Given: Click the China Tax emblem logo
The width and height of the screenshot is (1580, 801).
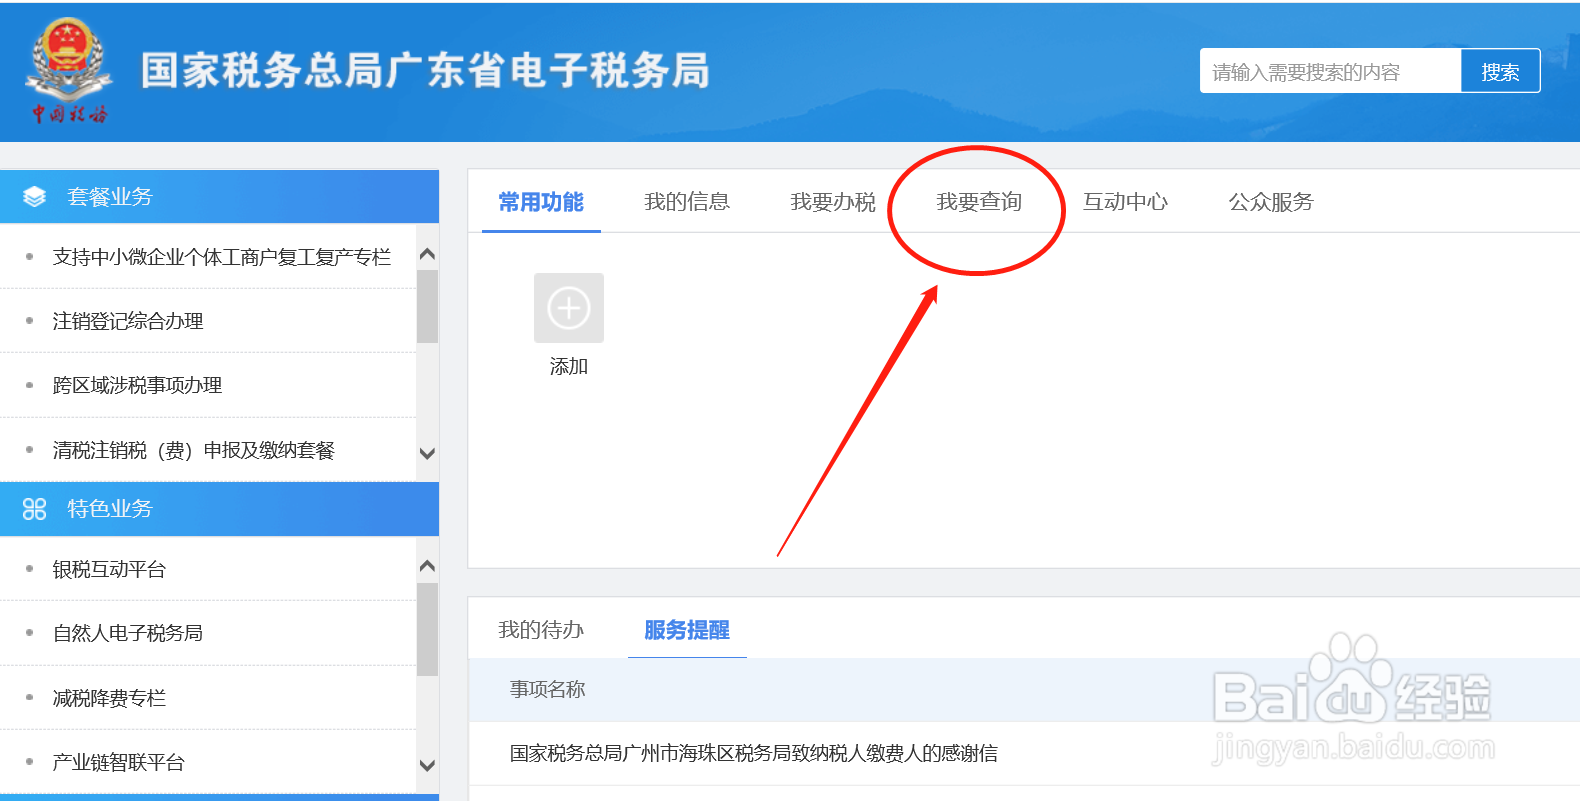Looking at the screenshot, I should 68,70.
